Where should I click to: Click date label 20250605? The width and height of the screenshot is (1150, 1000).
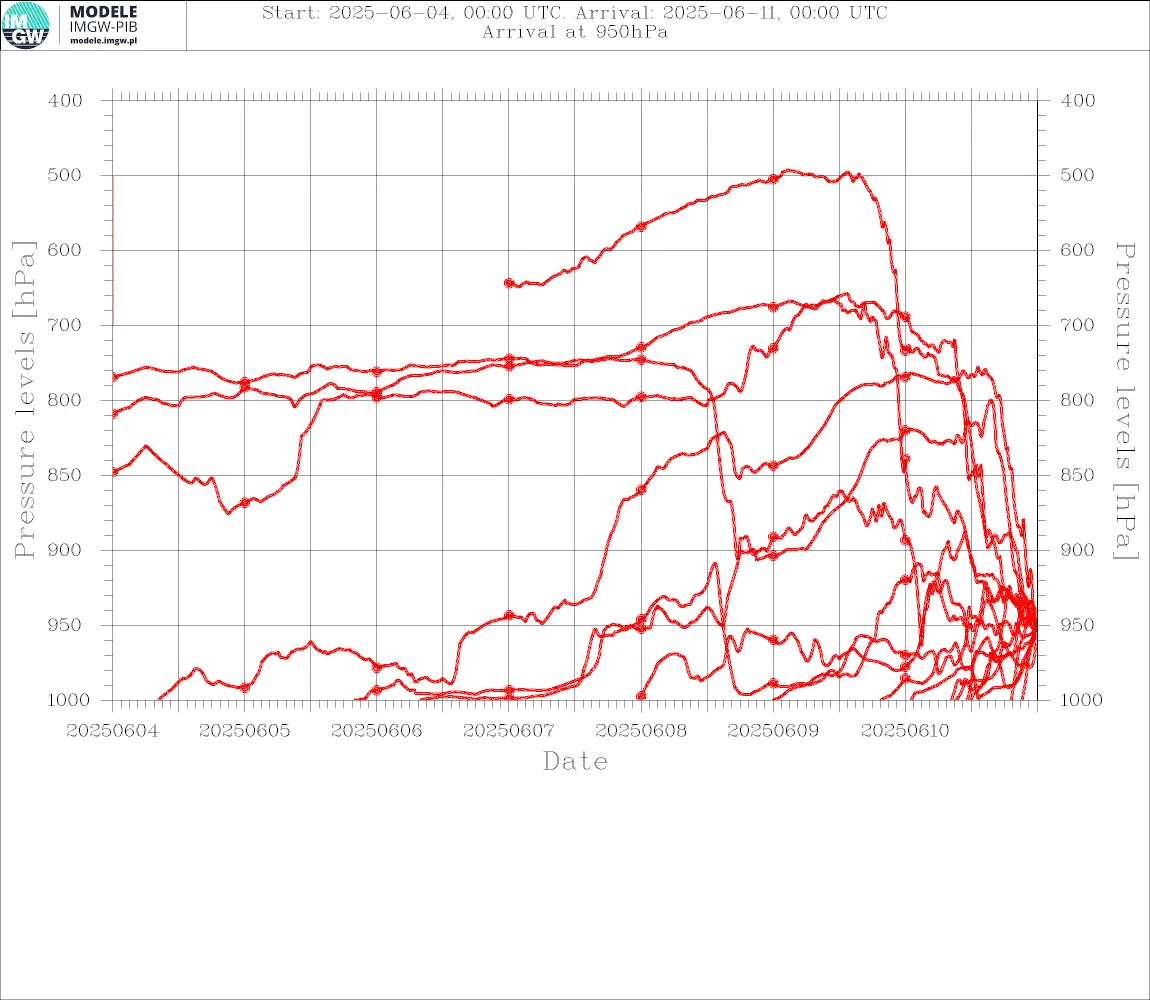click(244, 731)
